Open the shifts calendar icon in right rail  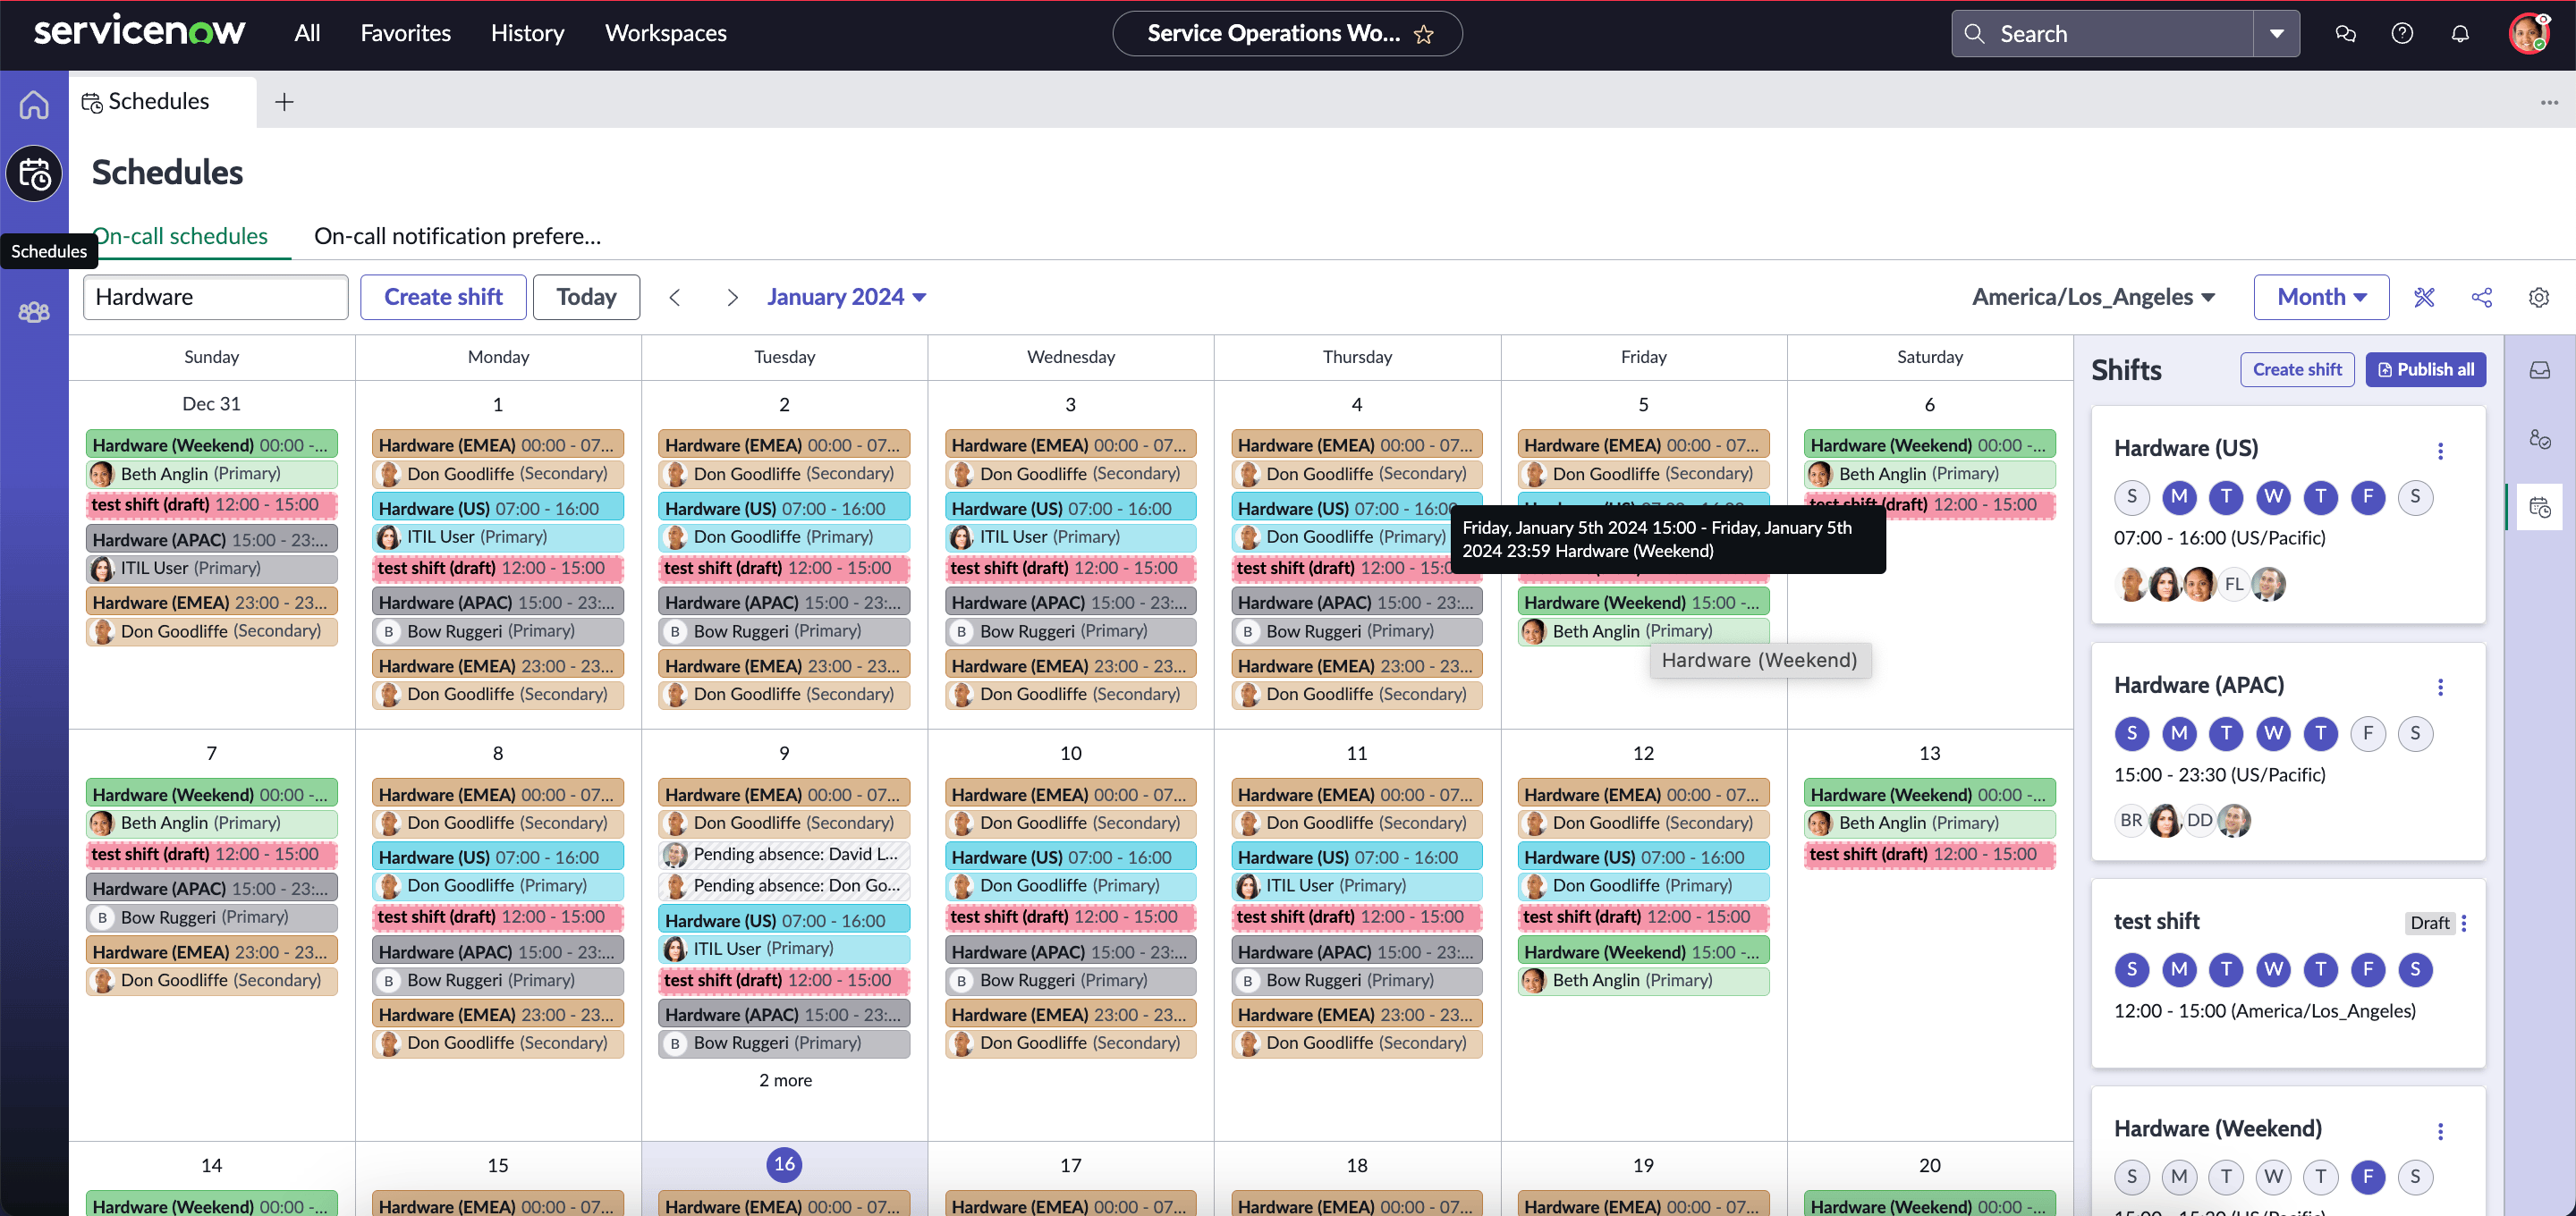click(2539, 507)
